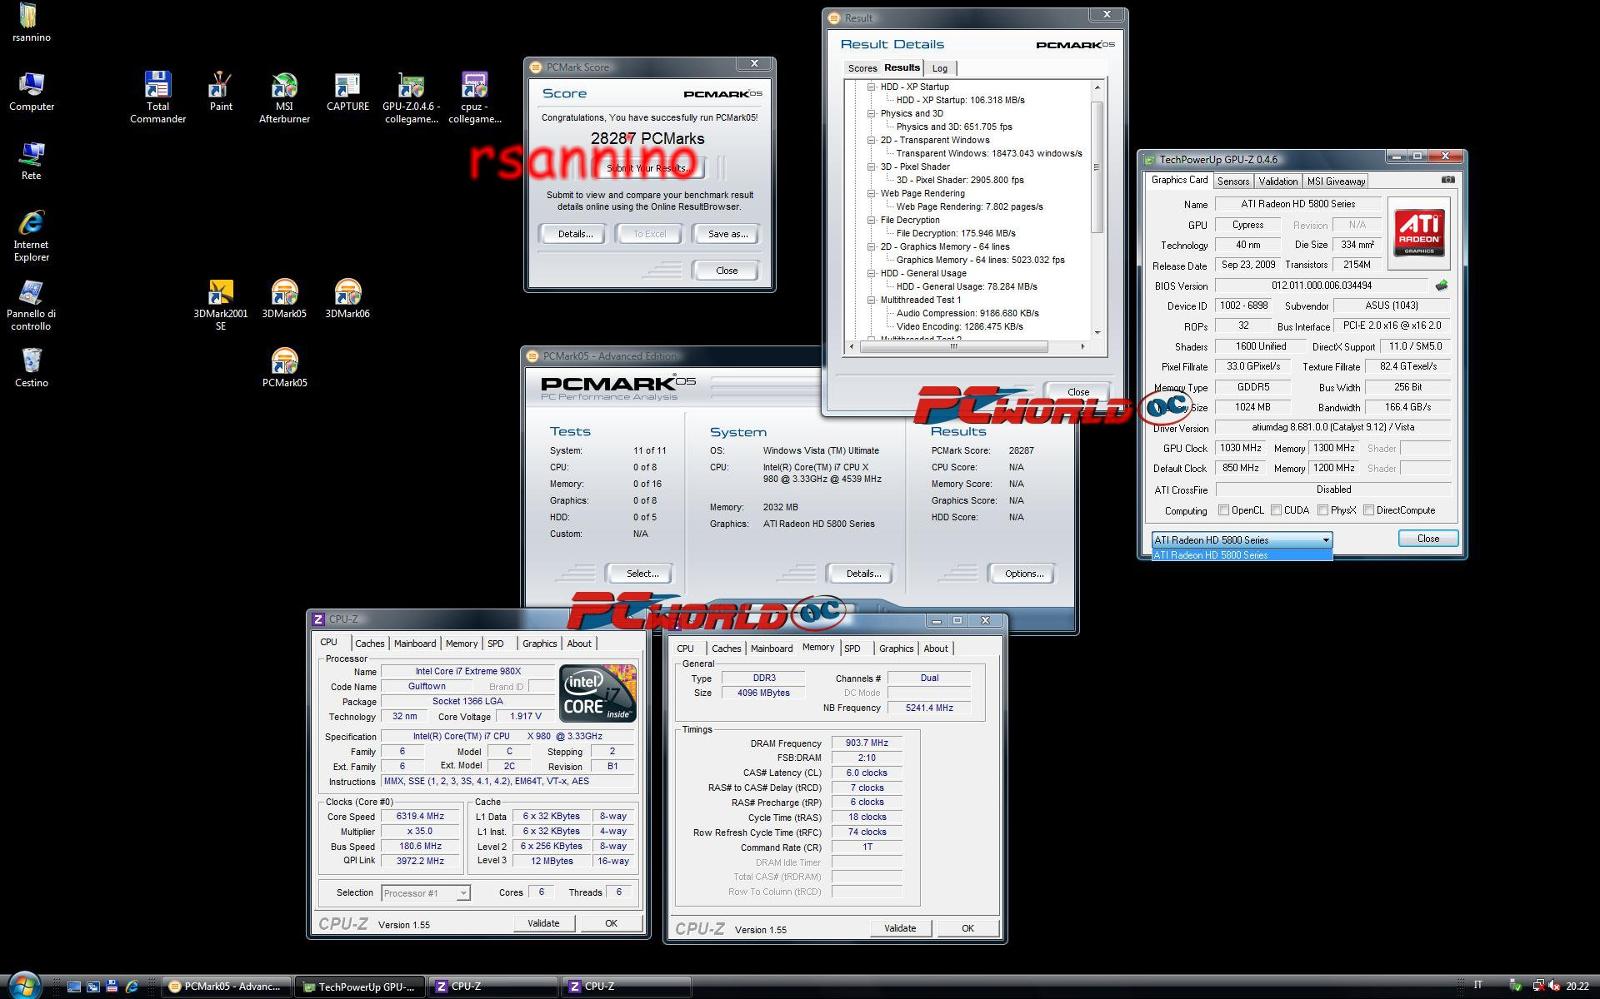Click the 20.22 taskbar clock
The image size is (1600, 999).
(1578, 986)
